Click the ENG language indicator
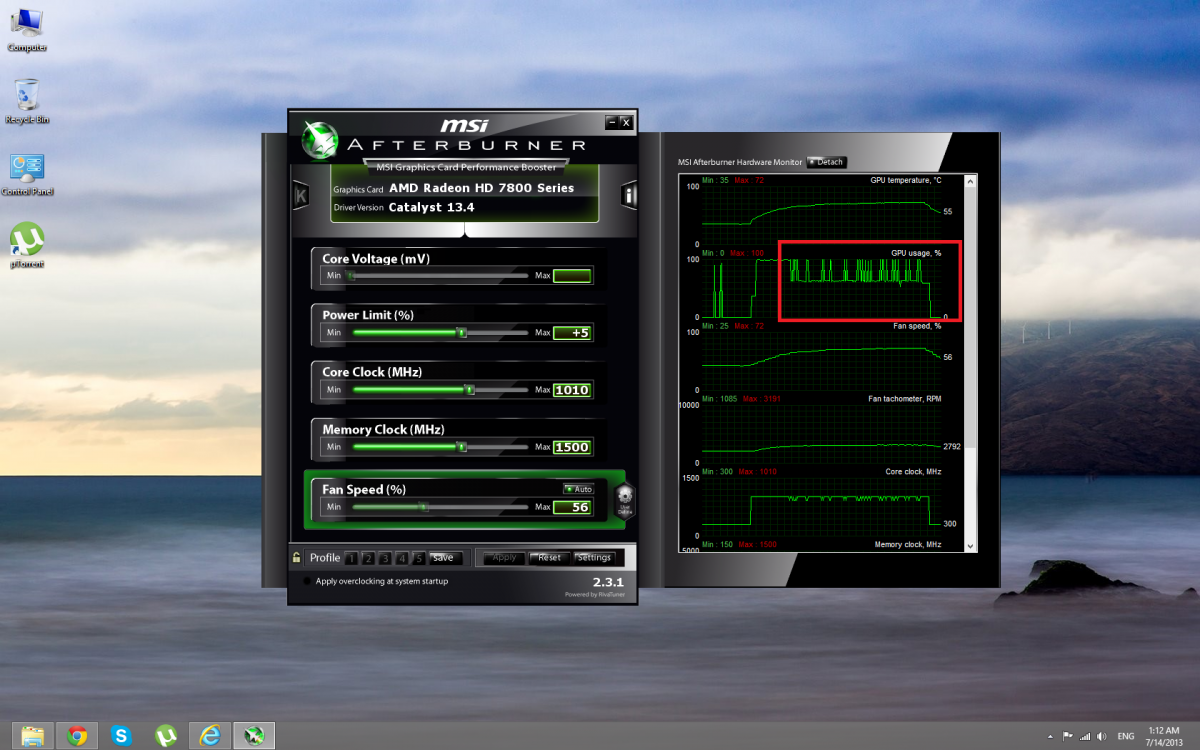1200x750 pixels. (x=1127, y=736)
